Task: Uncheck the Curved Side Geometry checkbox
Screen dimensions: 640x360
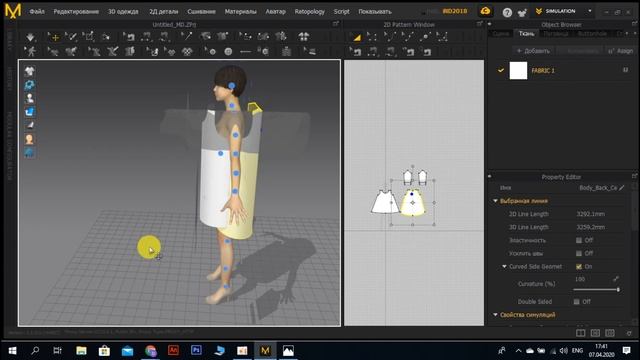Action: 579,267
